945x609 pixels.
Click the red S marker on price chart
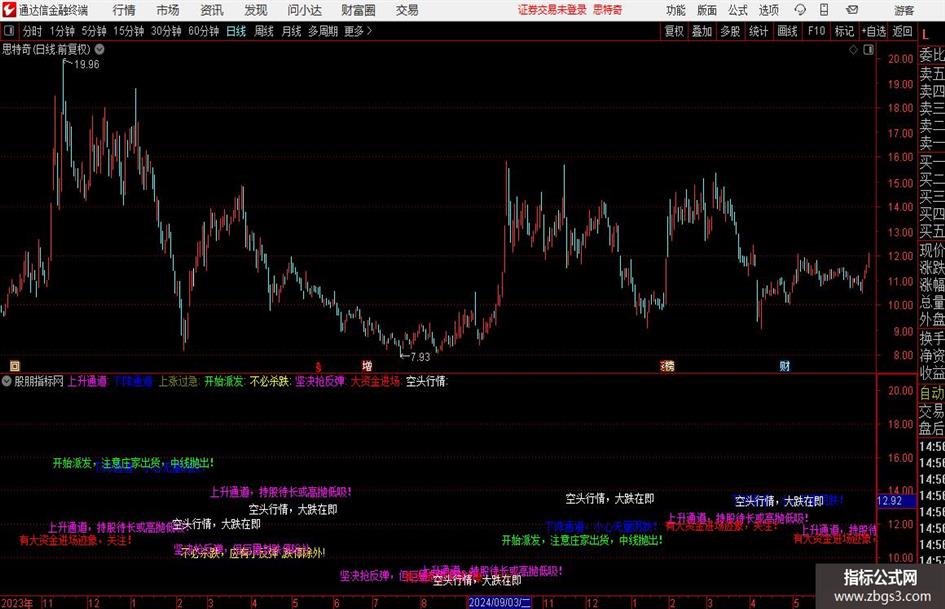[x=318, y=366]
